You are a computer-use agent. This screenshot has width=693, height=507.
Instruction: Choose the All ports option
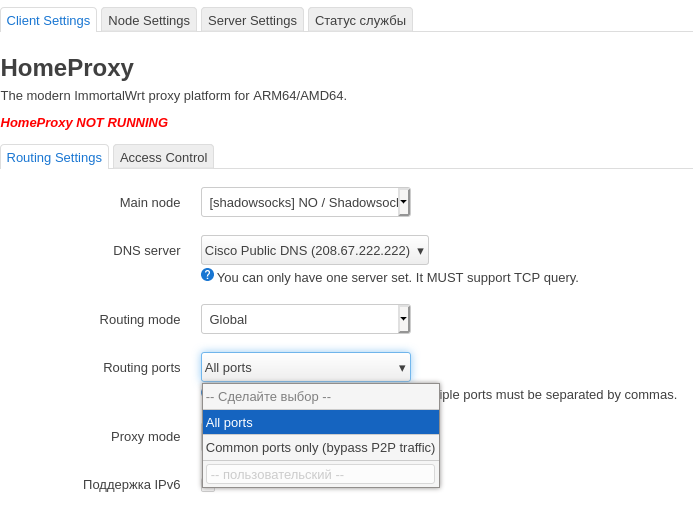point(320,422)
